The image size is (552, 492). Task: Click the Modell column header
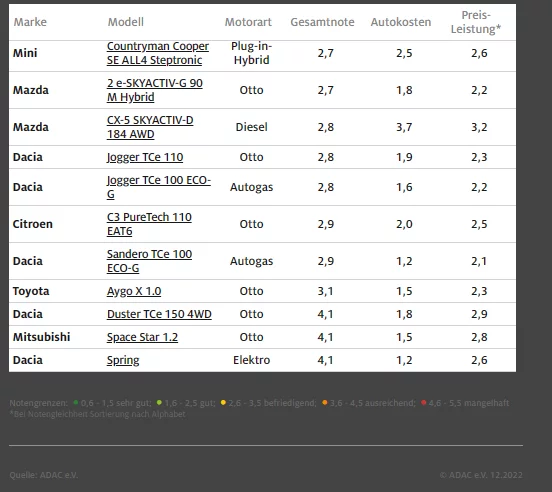[126, 22]
